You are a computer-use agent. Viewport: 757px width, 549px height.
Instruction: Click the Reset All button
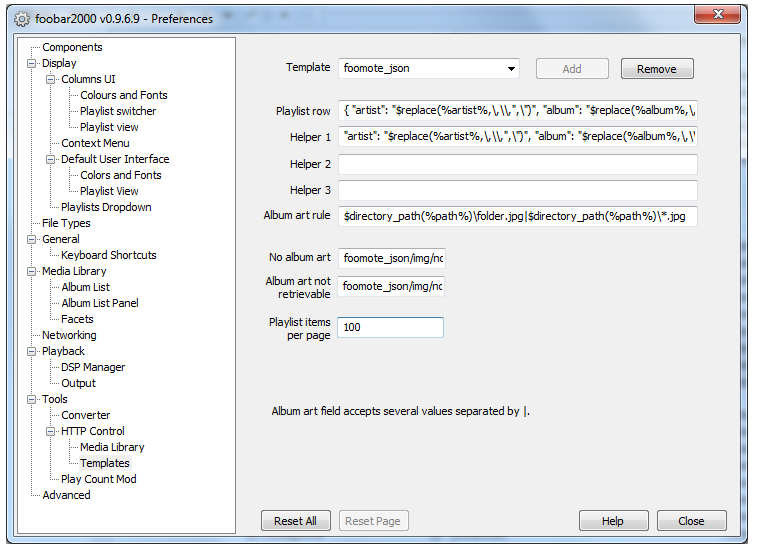pyautogui.click(x=295, y=521)
